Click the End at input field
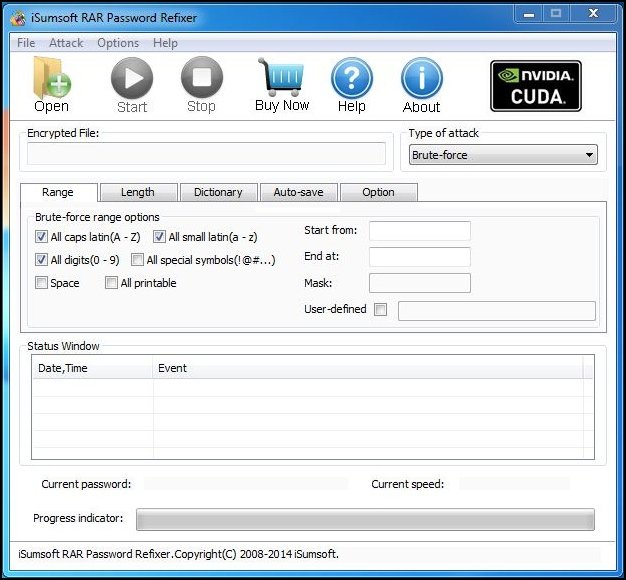 click(x=420, y=257)
